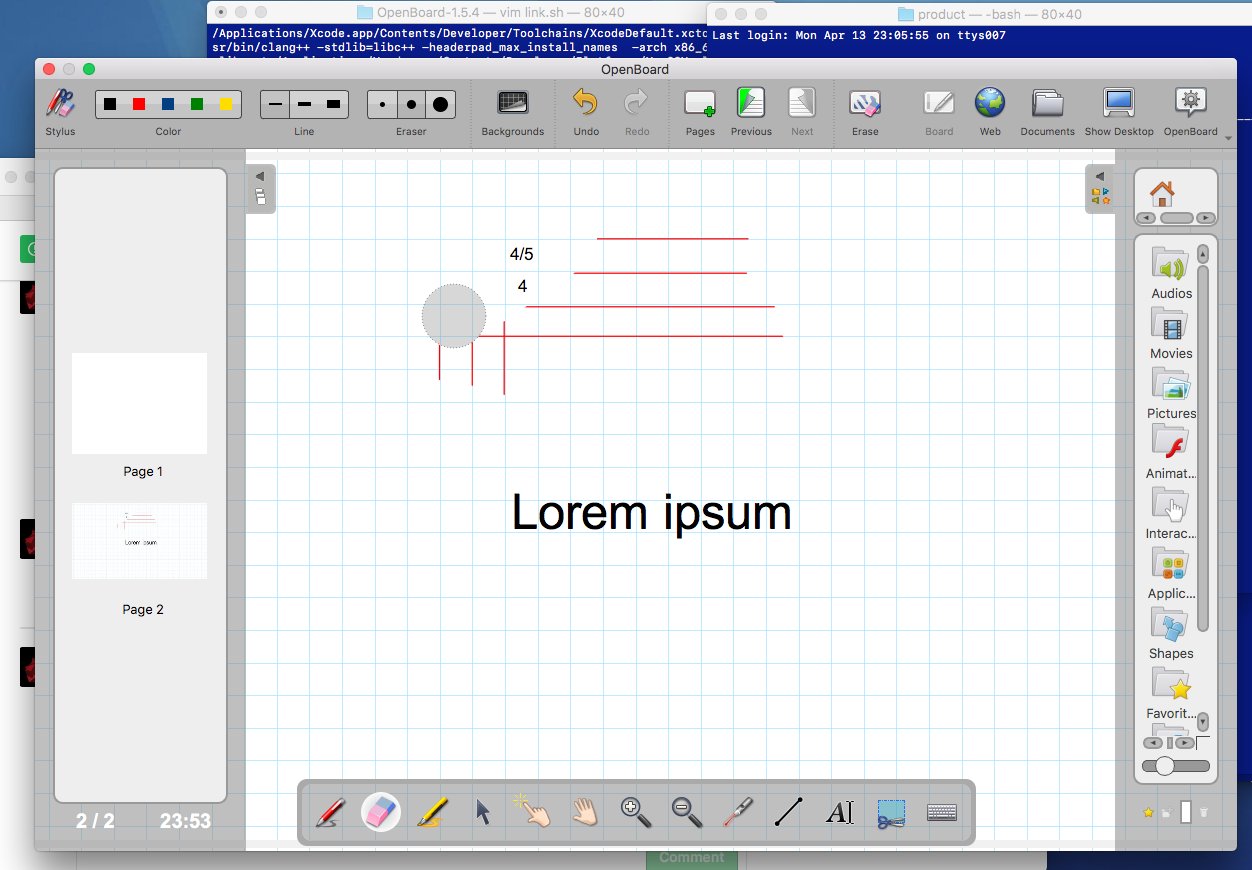Click the Lorem ipsum text on board
1252x870 pixels.
[651, 512]
